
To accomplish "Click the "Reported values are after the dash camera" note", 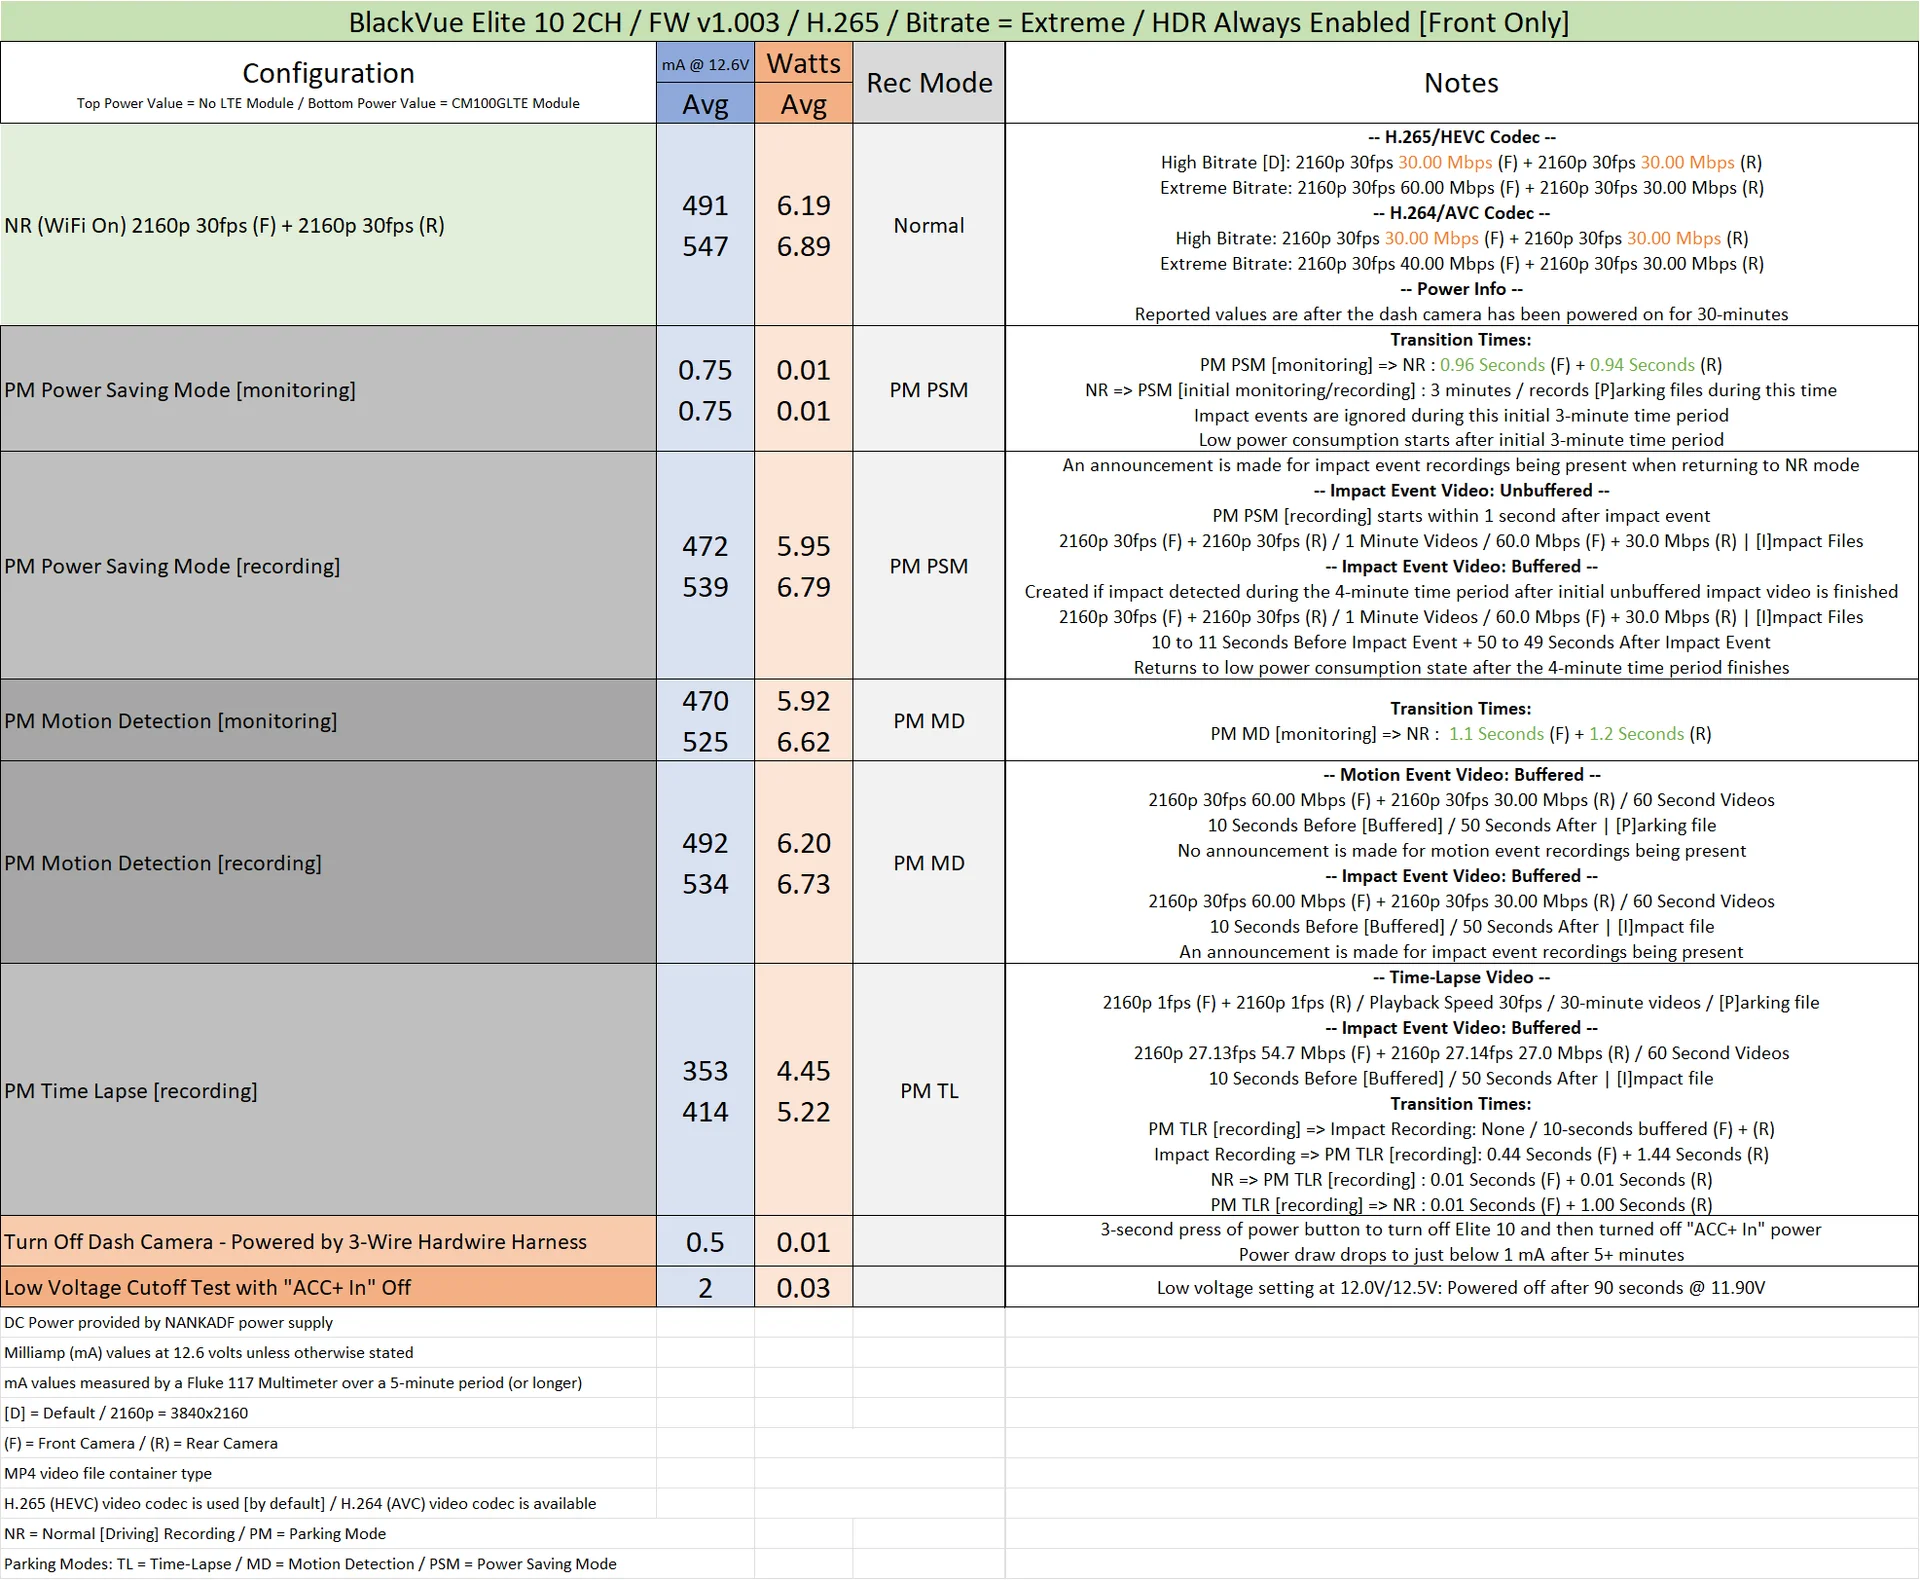I will (1461, 314).
